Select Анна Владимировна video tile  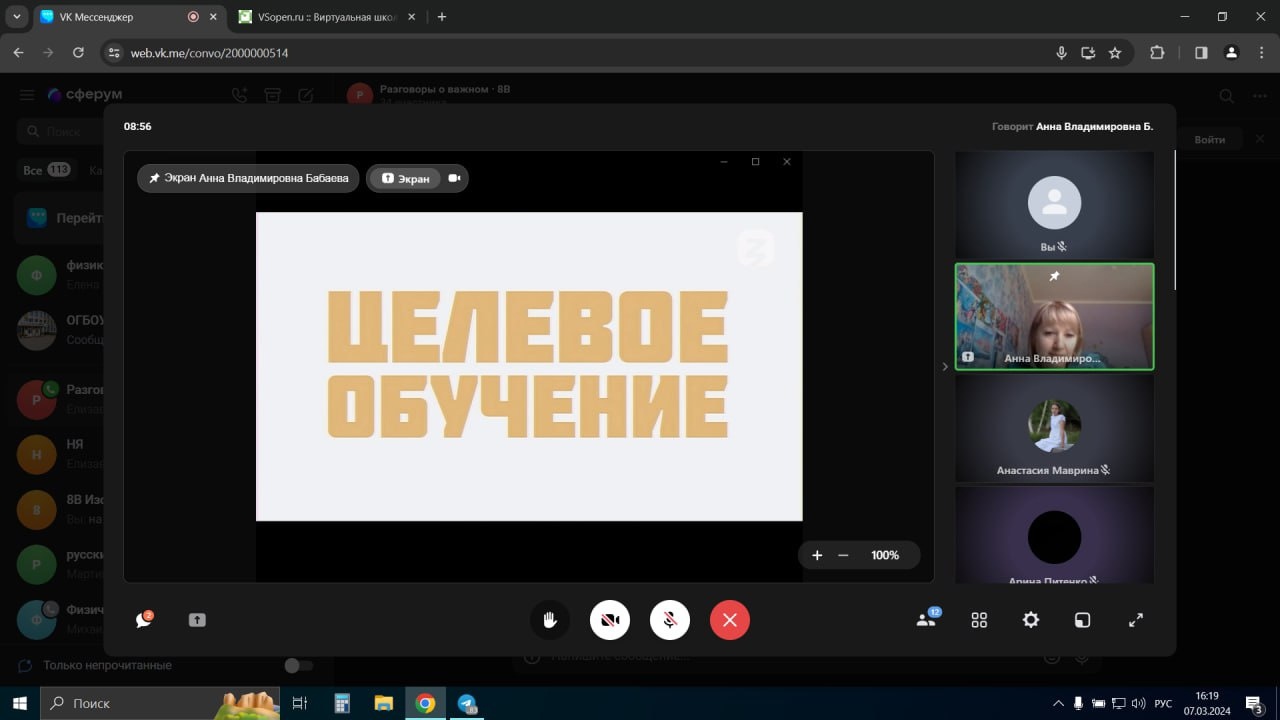[1054, 317]
